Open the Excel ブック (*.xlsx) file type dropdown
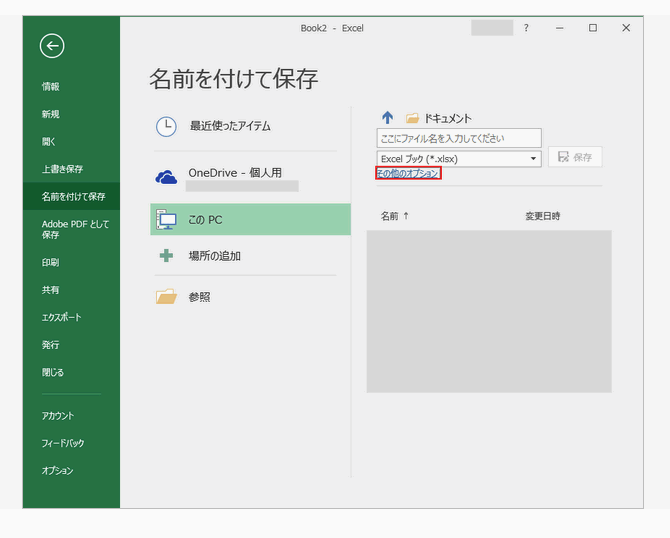 459,159
